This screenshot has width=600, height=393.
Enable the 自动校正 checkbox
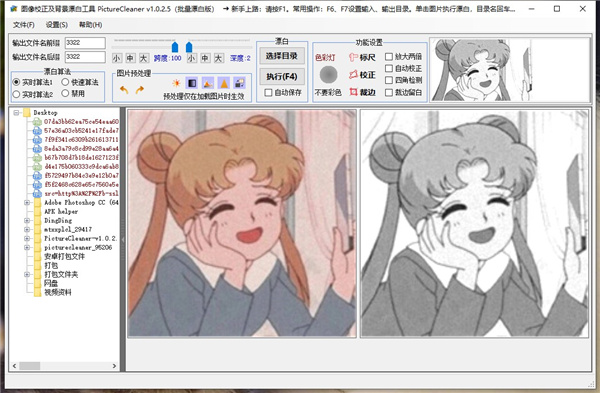[x=389, y=68]
